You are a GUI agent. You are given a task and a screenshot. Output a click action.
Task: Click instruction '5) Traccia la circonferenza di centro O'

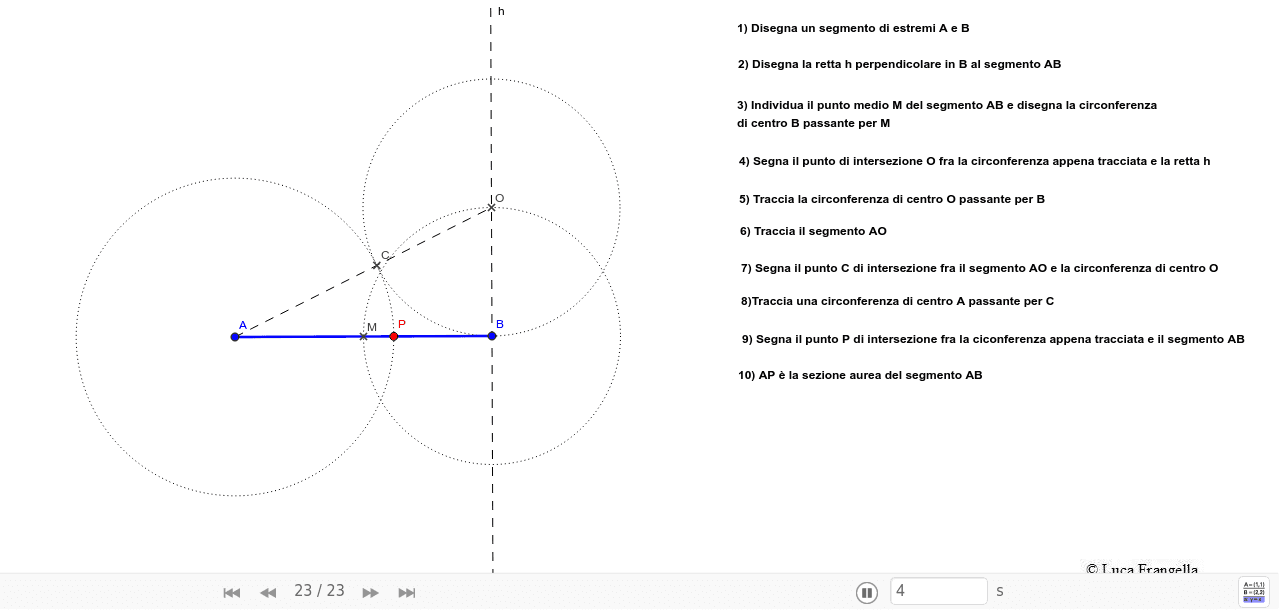click(892, 199)
